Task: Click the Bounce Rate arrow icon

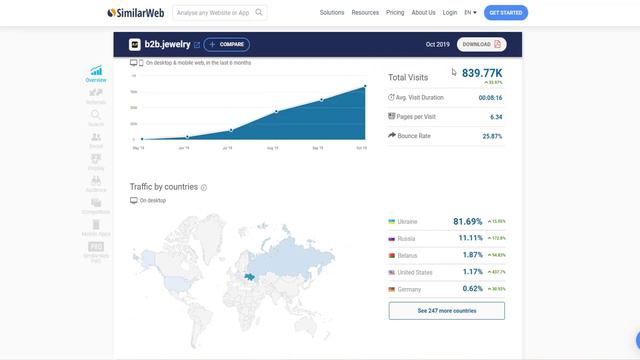Action: (x=392, y=135)
